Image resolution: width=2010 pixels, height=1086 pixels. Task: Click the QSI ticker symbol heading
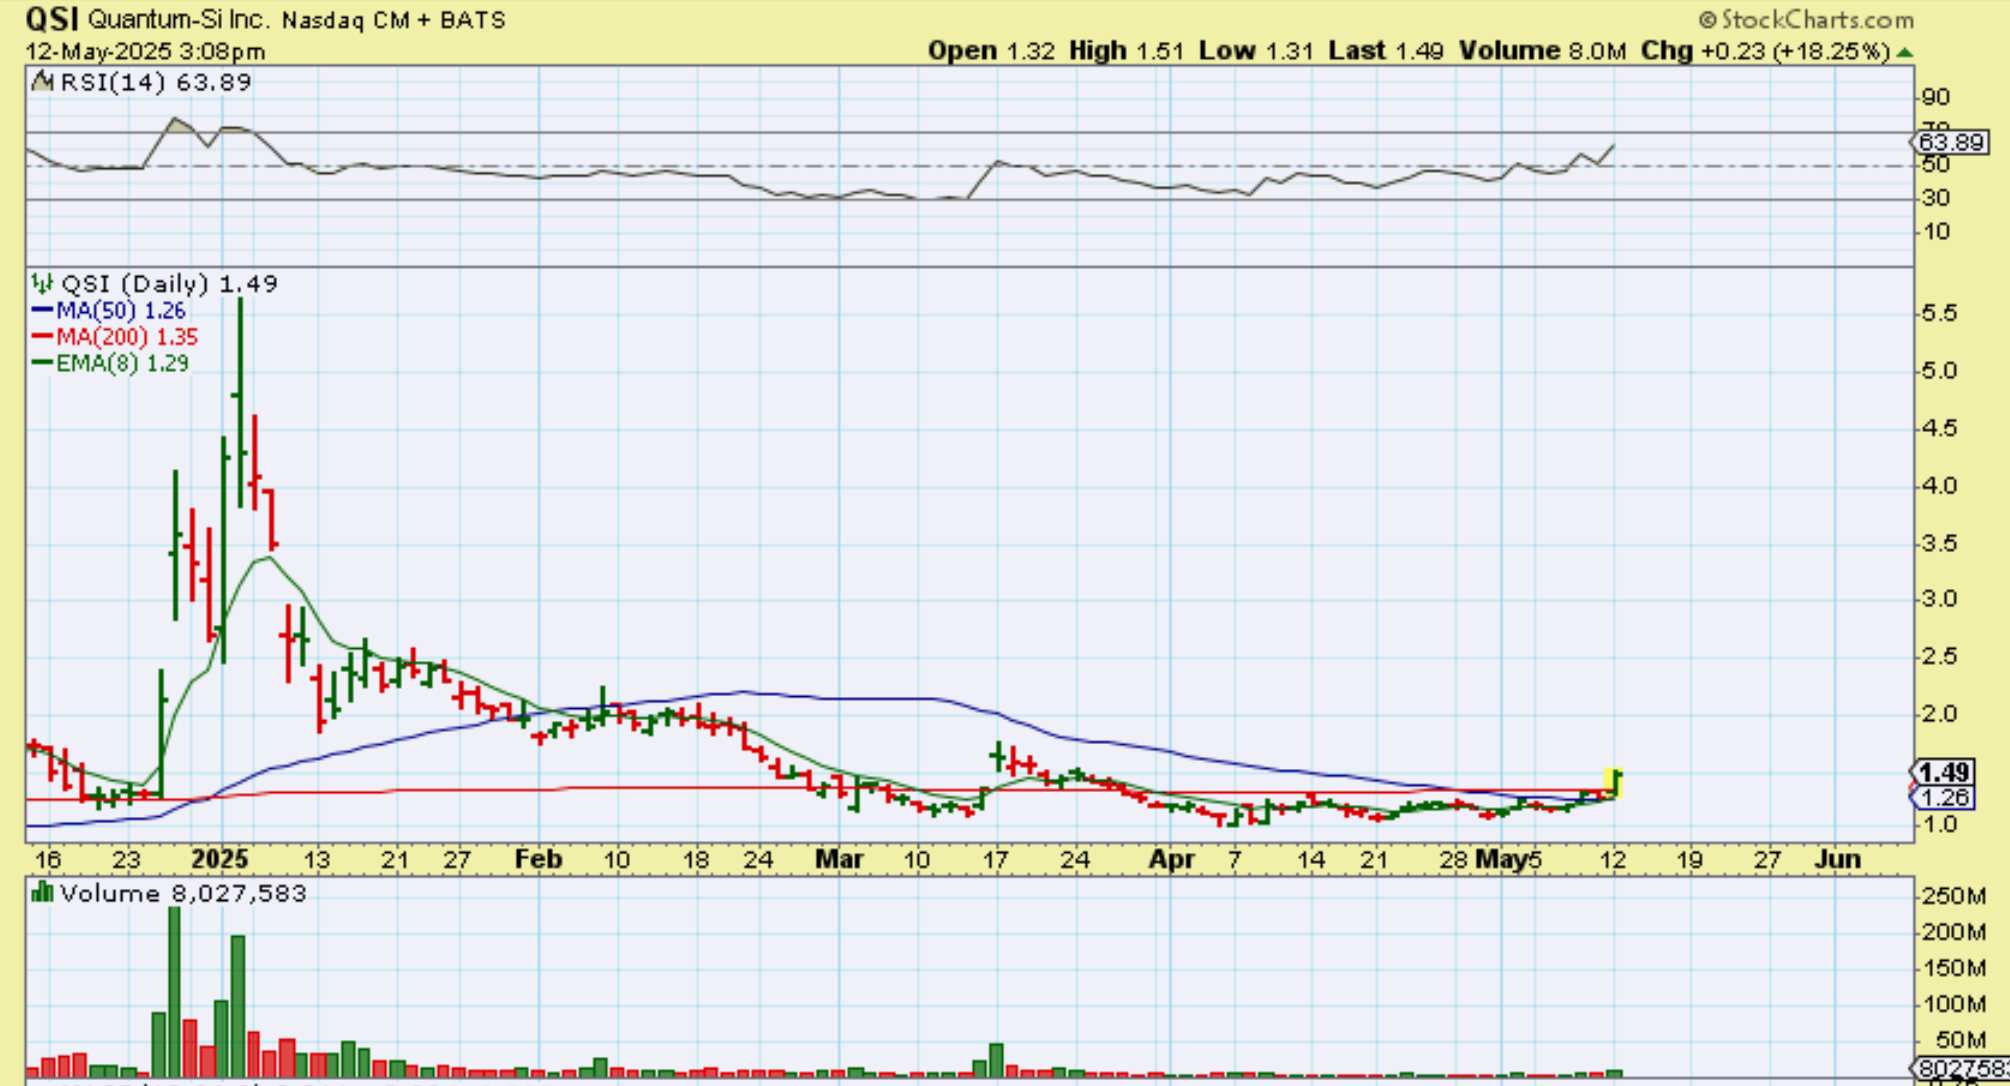click(52, 19)
